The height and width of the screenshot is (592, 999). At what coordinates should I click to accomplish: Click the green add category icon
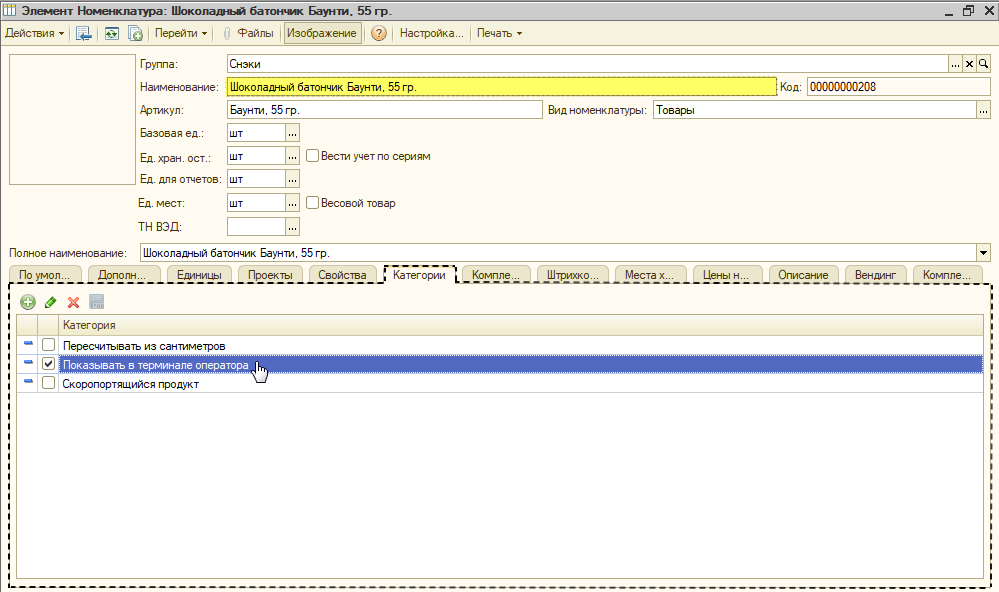tap(27, 302)
